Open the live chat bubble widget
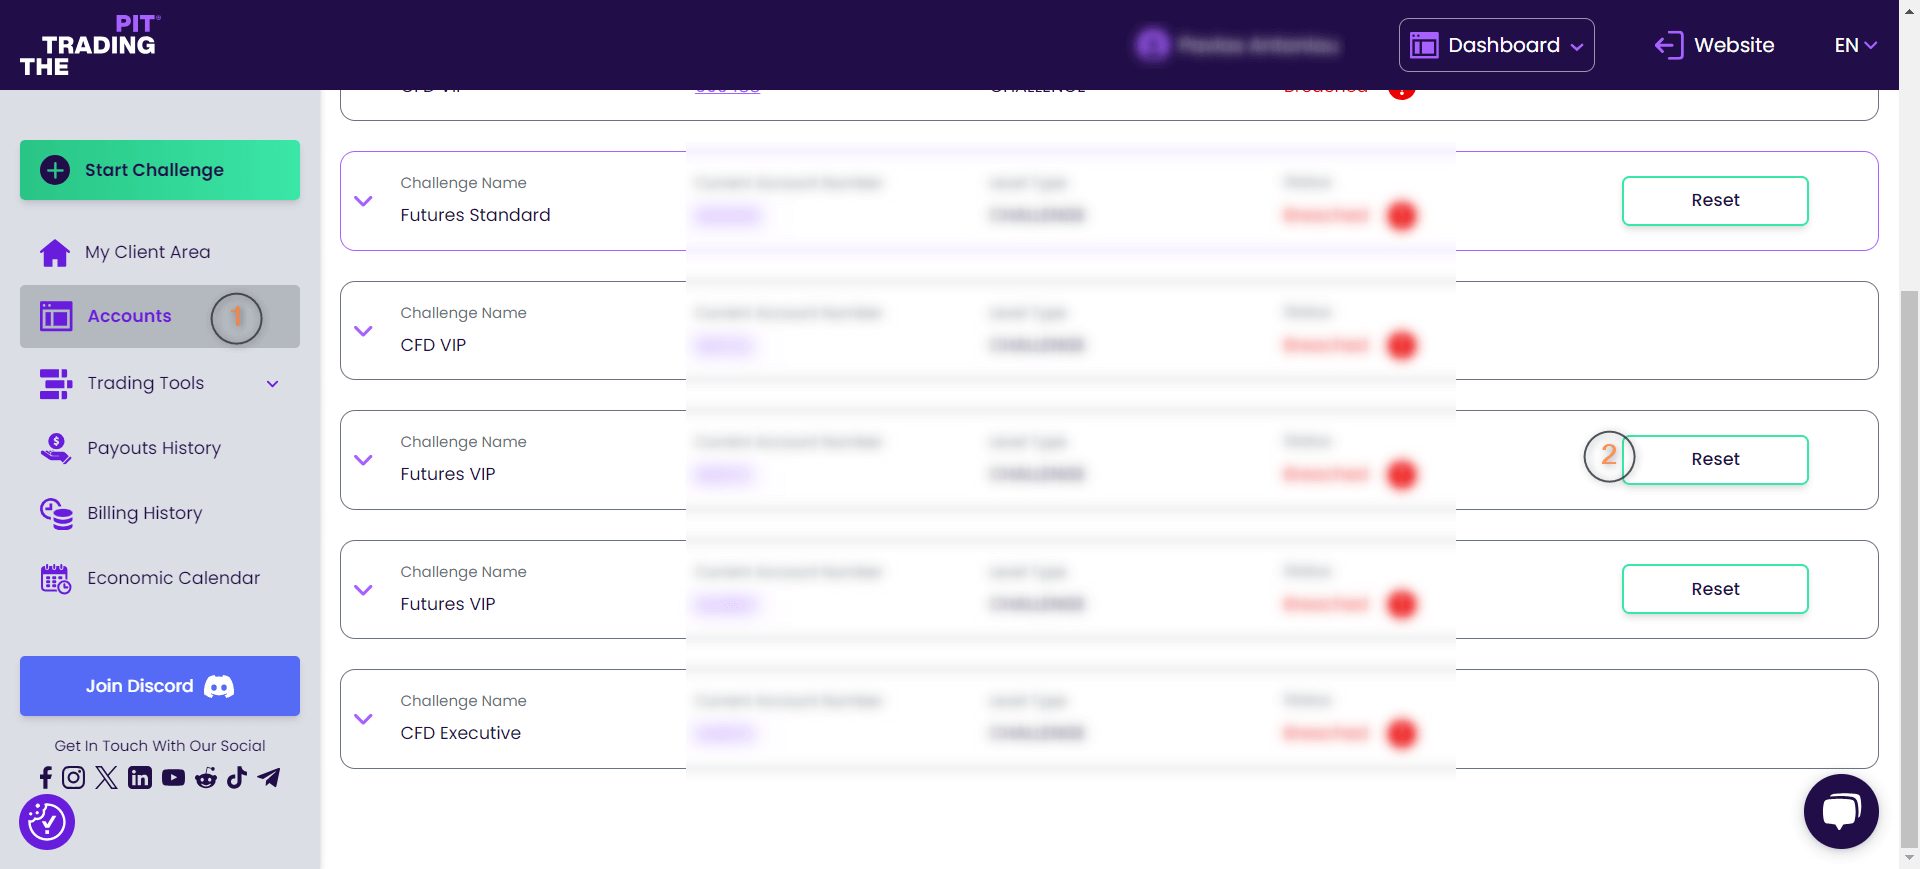Image resolution: width=1920 pixels, height=869 pixels. (x=1840, y=811)
